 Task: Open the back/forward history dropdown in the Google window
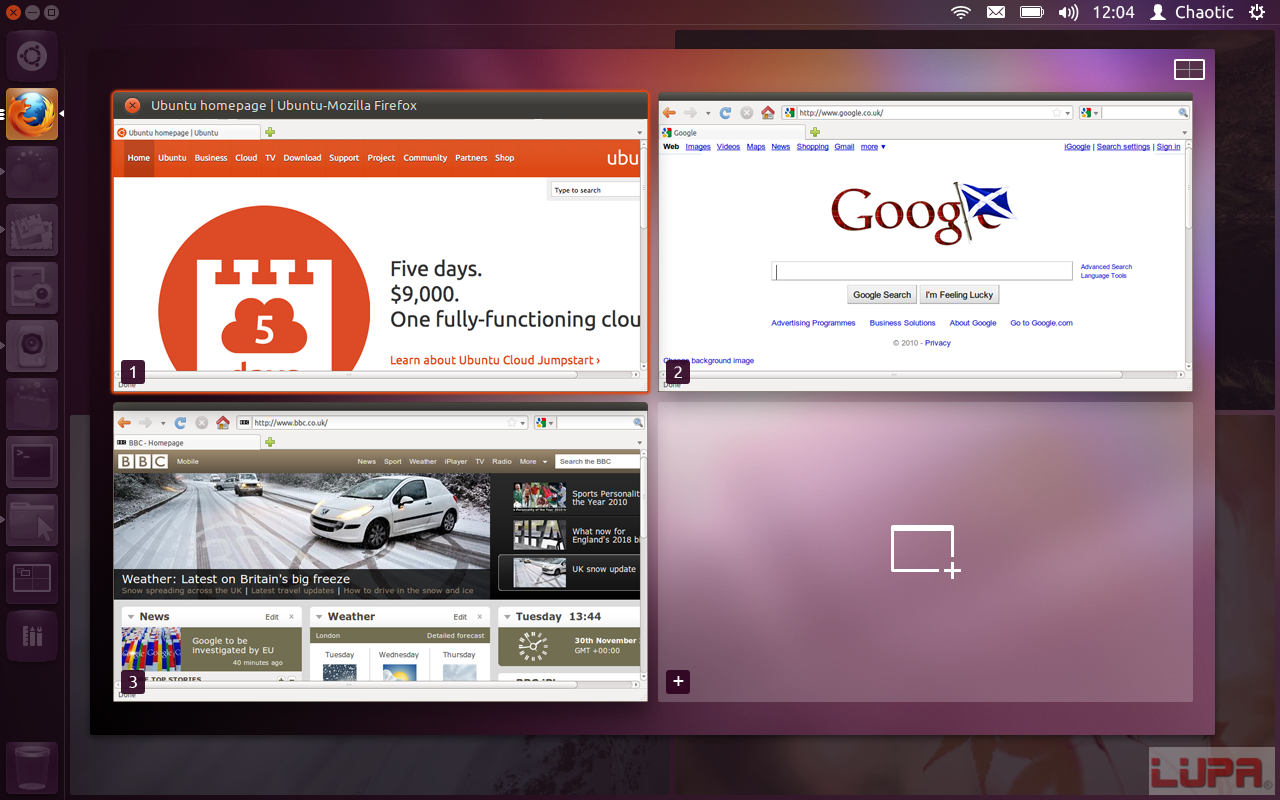point(708,113)
